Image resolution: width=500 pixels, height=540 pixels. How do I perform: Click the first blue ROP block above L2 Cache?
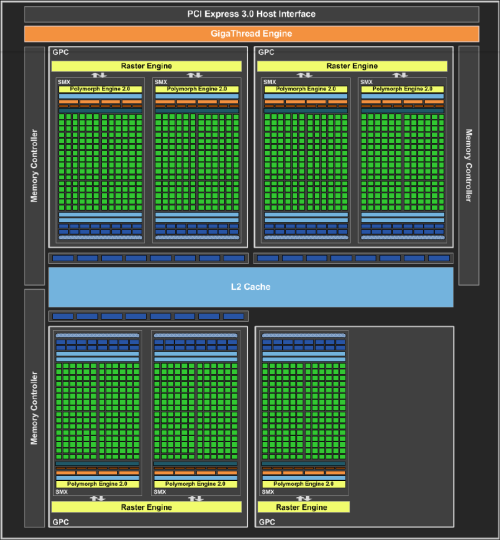pos(63,258)
